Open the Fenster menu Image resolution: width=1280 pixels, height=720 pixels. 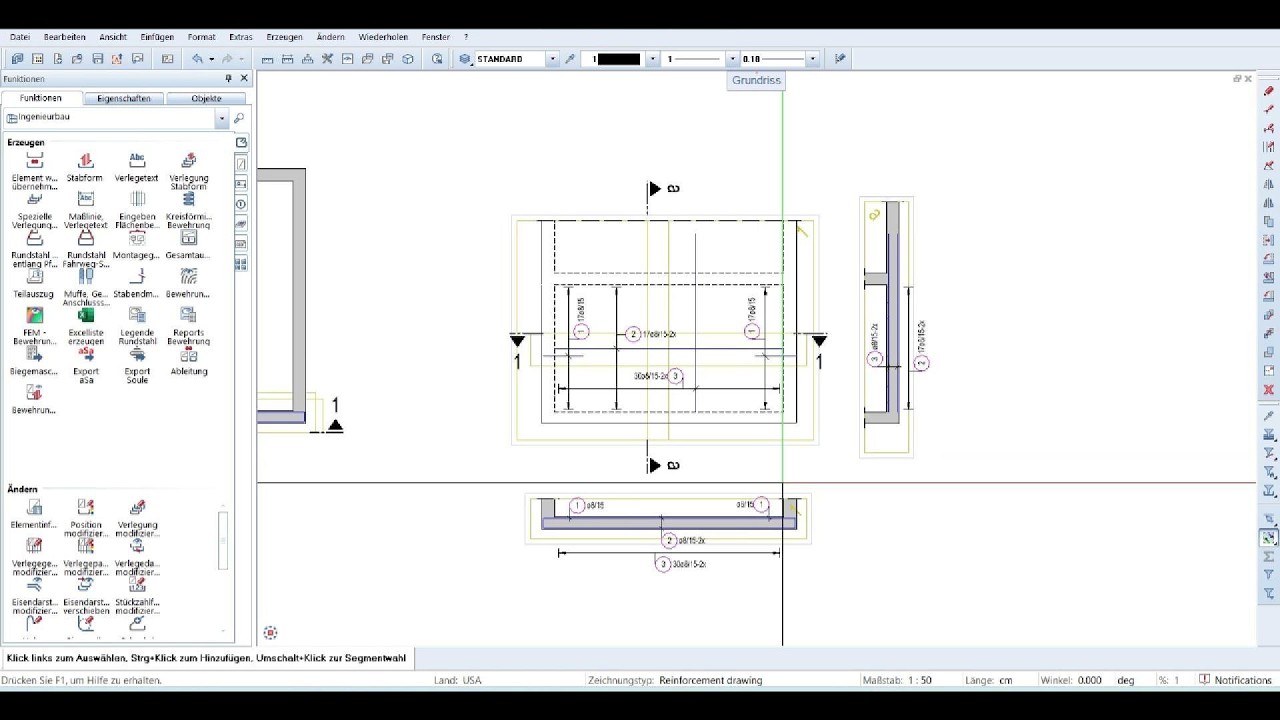[x=436, y=37]
